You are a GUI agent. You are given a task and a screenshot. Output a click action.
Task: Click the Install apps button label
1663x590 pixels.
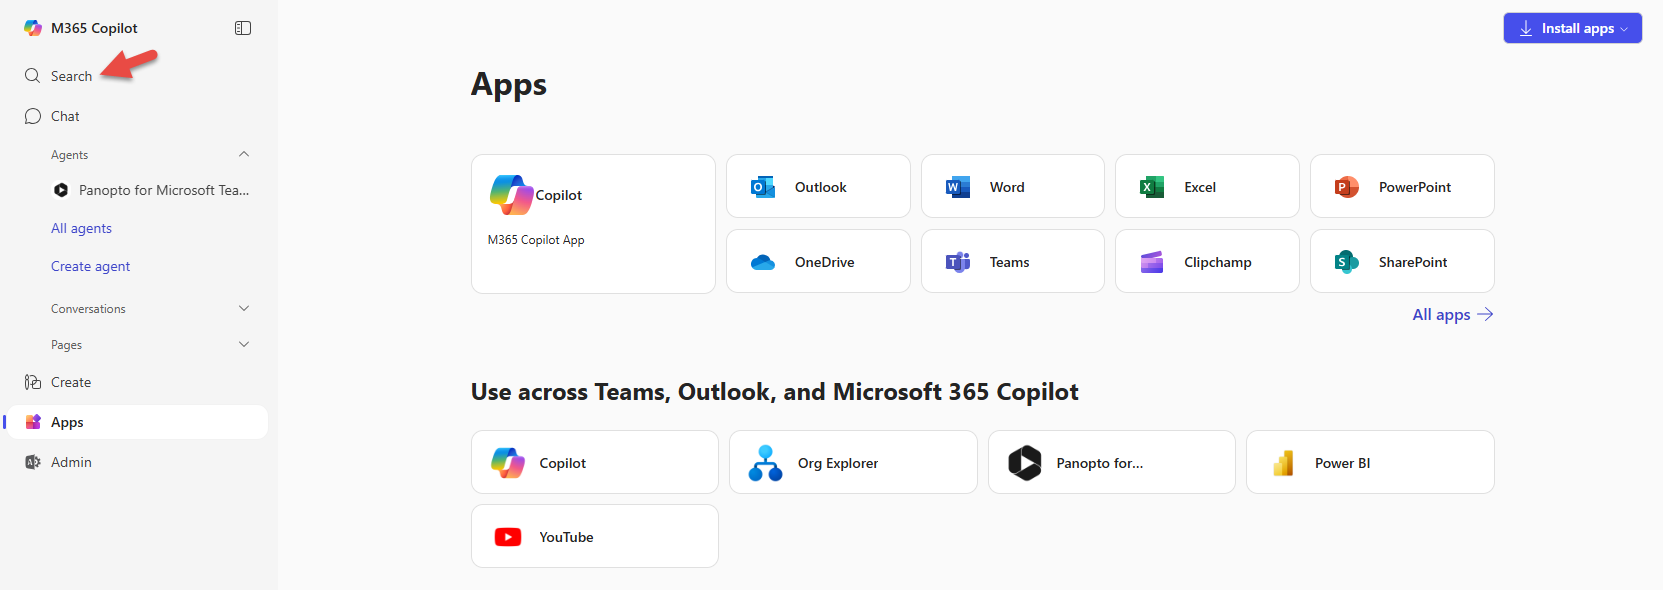tap(1578, 28)
